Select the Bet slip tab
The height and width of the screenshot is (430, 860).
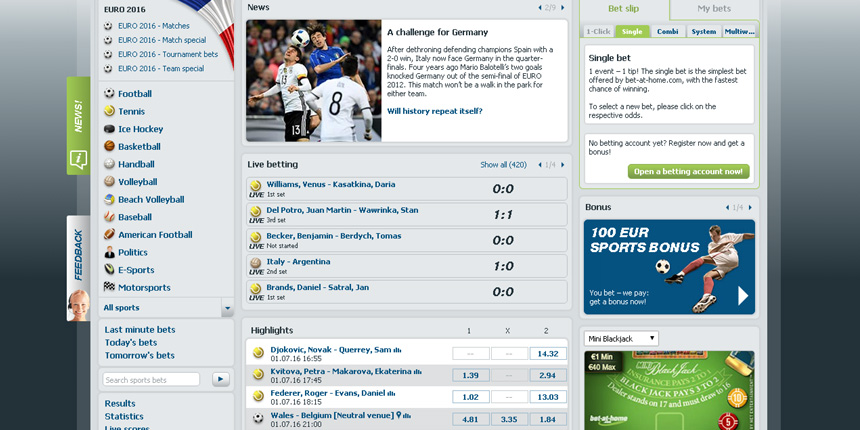(624, 9)
